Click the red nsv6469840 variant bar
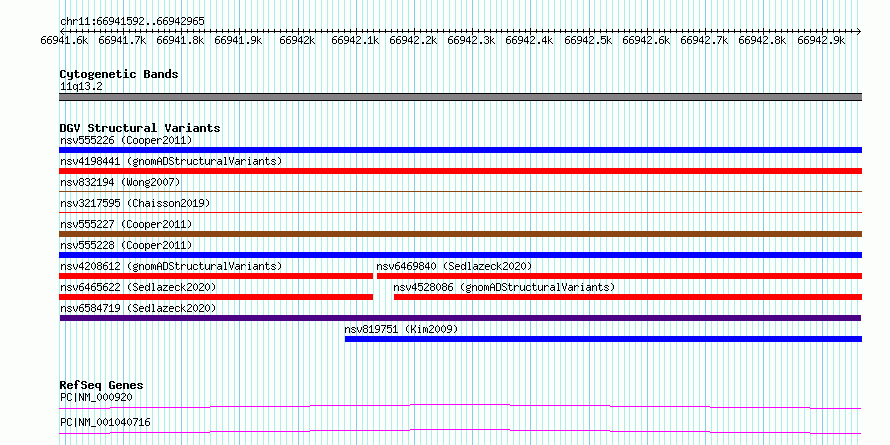The image size is (890, 445). [x=619, y=276]
